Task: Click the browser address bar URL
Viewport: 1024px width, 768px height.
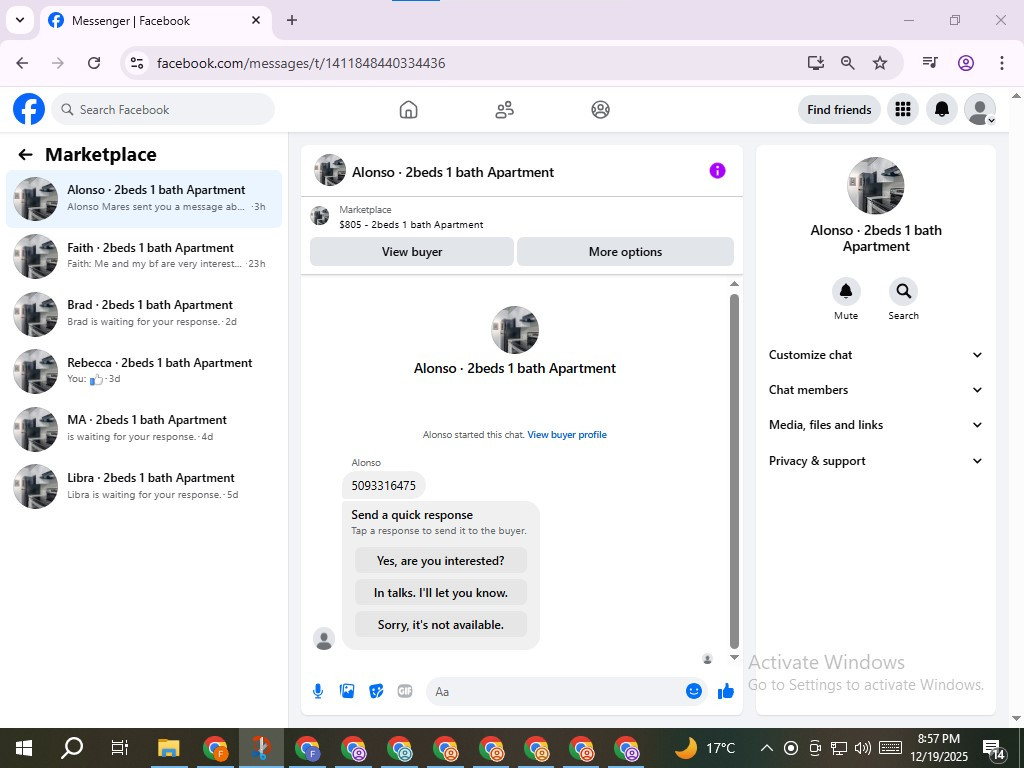Action: (301, 63)
